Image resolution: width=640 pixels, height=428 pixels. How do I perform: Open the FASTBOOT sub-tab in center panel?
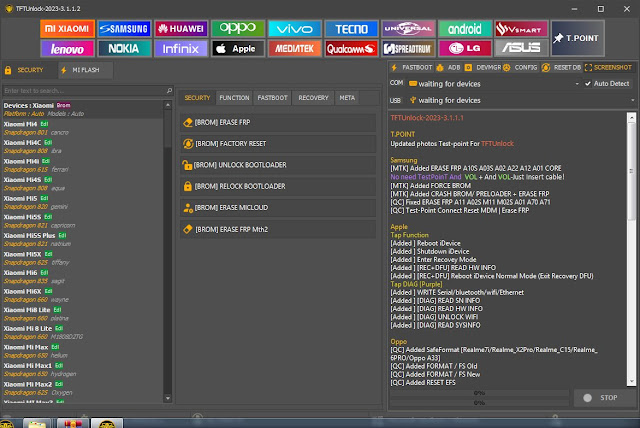pos(272,98)
